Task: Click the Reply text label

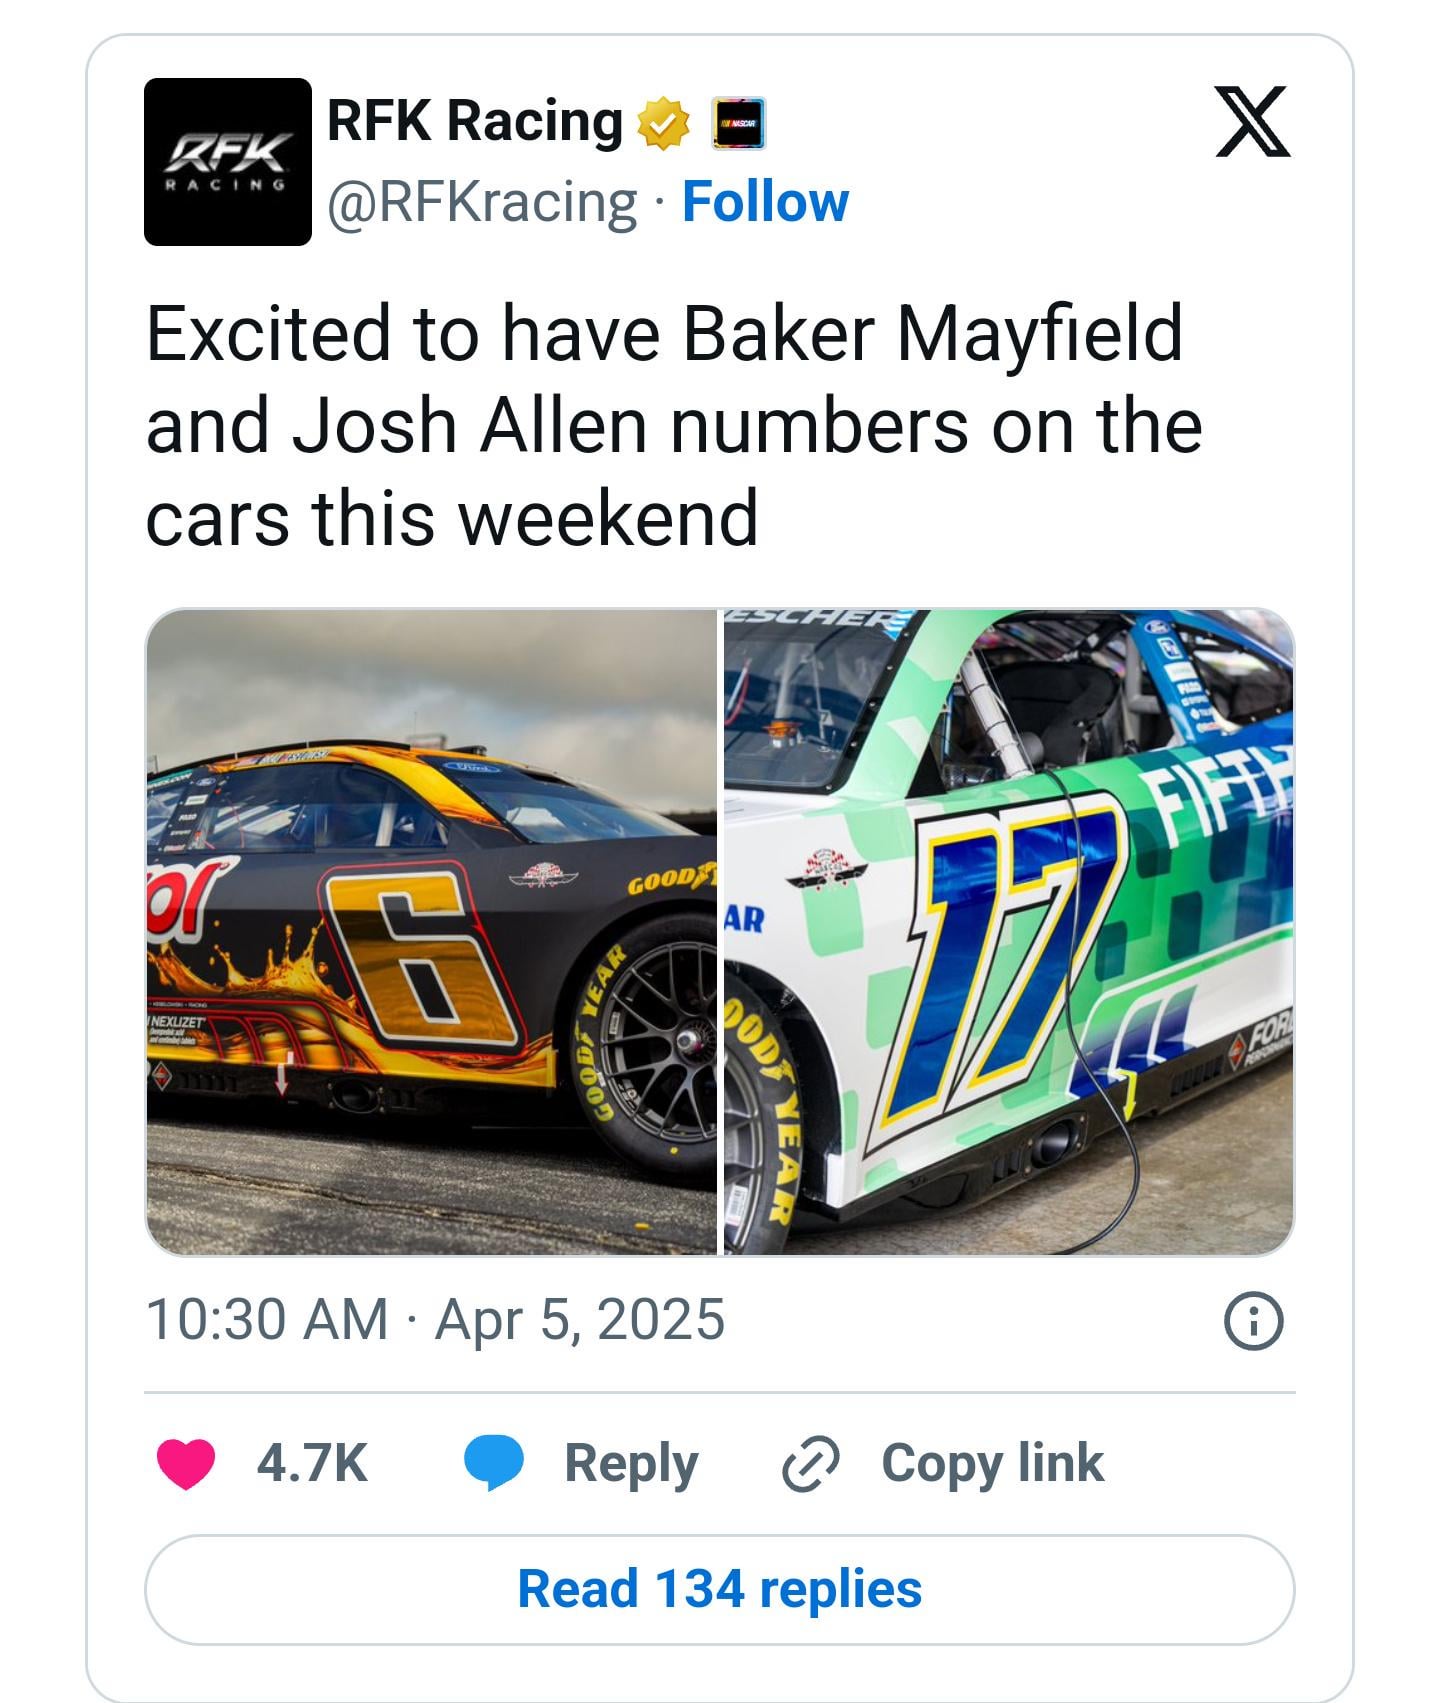Action: [x=631, y=1465]
